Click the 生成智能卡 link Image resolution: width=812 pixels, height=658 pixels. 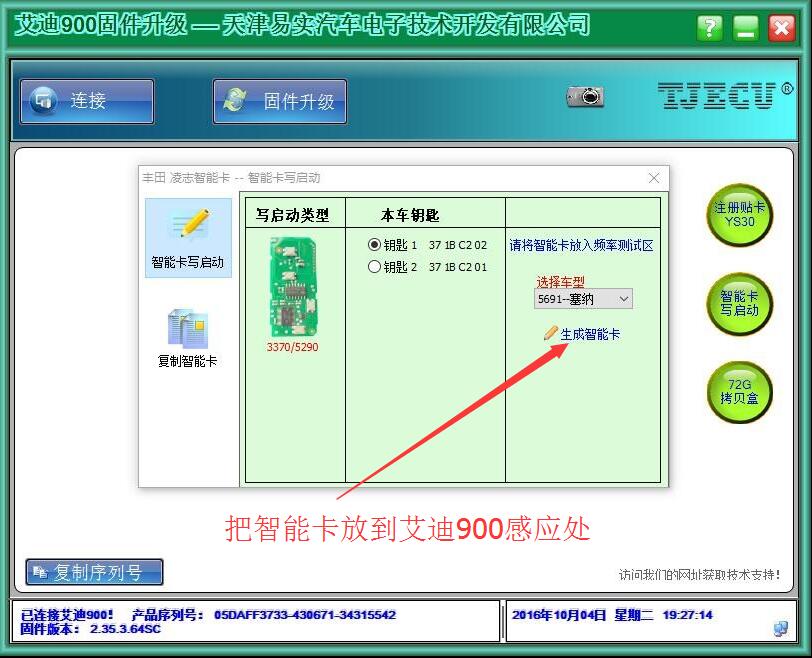pos(590,334)
